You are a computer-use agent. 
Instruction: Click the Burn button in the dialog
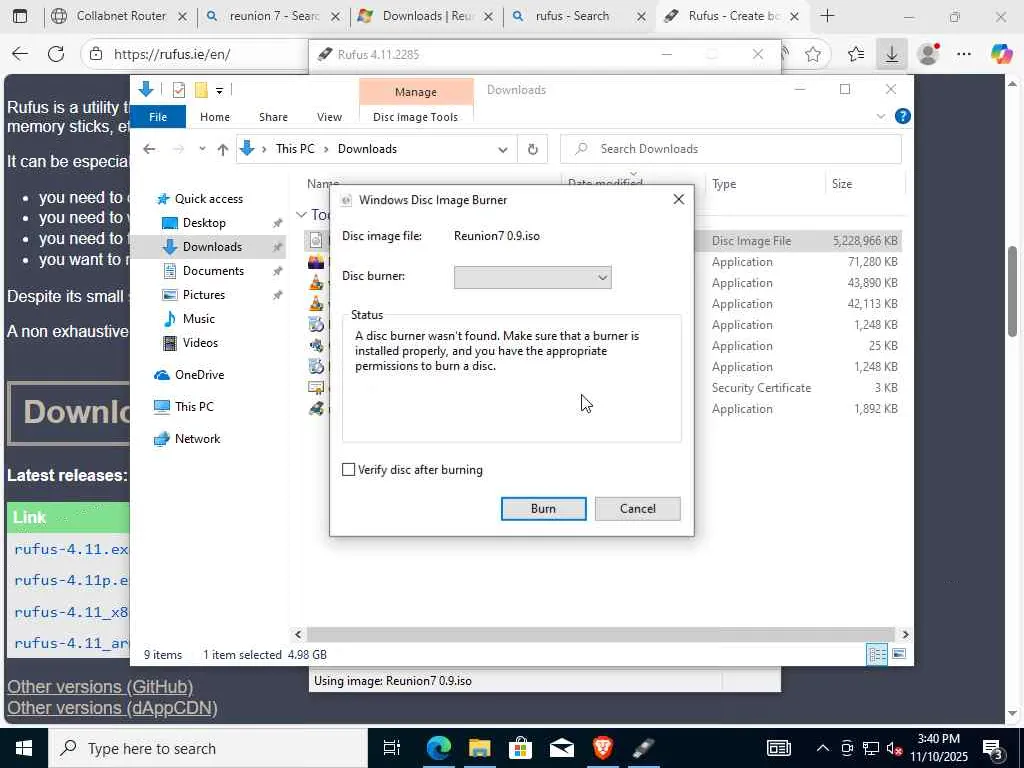[x=543, y=509]
